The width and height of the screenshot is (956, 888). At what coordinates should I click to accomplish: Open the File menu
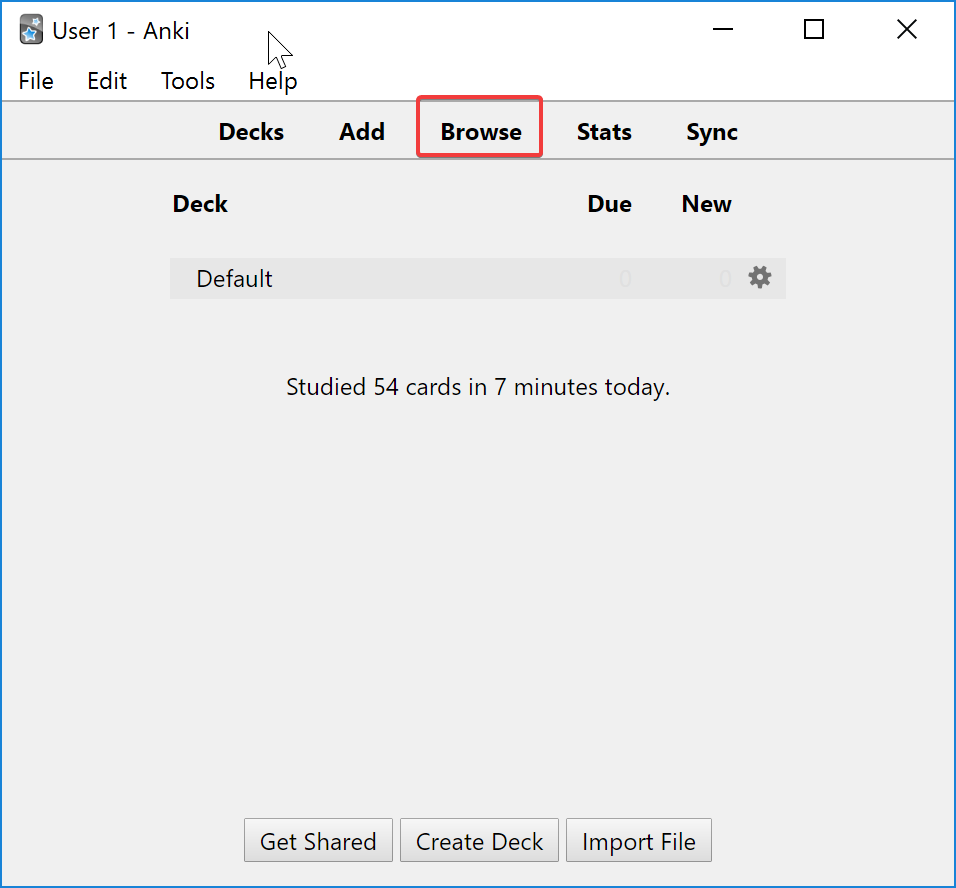[x=36, y=81]
